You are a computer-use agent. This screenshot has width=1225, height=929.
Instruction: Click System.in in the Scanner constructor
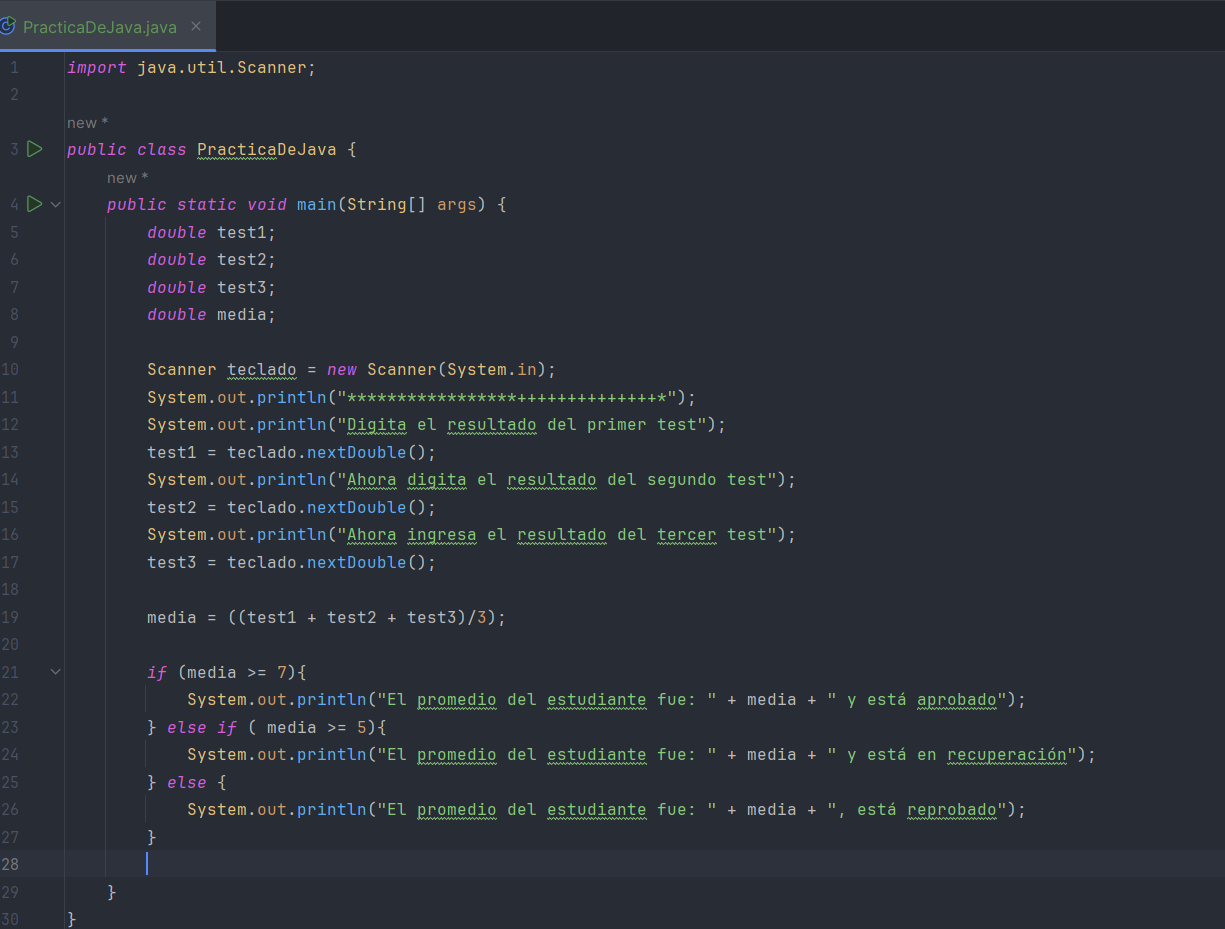(x=492, y=369)
